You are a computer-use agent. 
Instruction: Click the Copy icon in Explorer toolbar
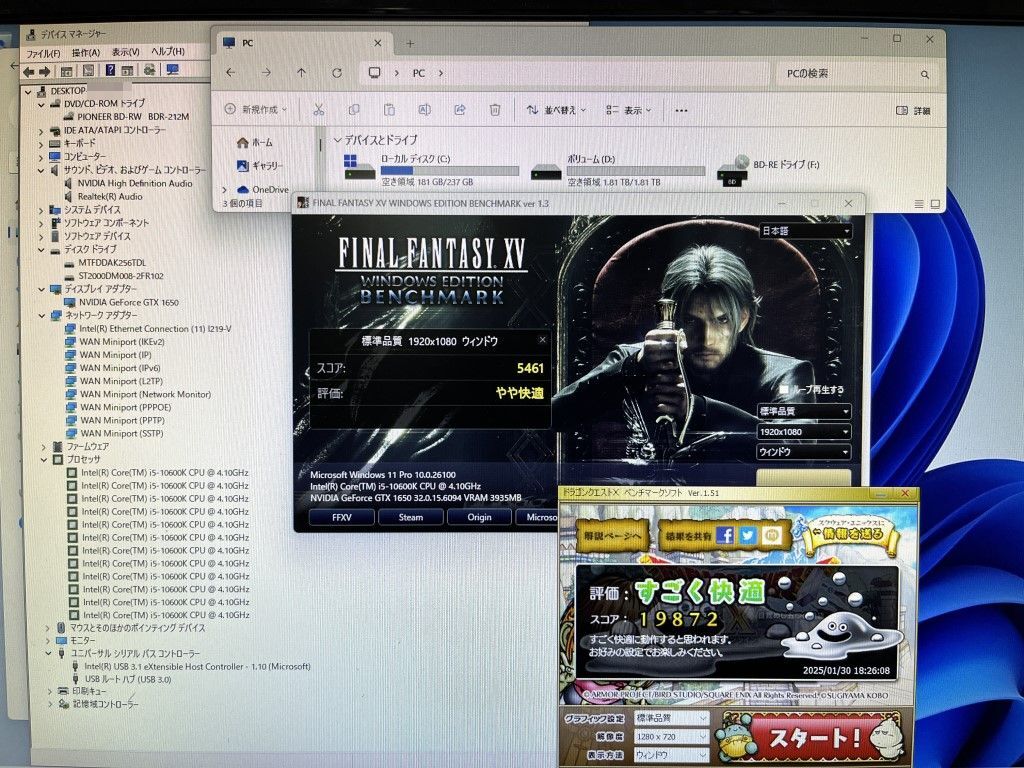click(353, 110)
